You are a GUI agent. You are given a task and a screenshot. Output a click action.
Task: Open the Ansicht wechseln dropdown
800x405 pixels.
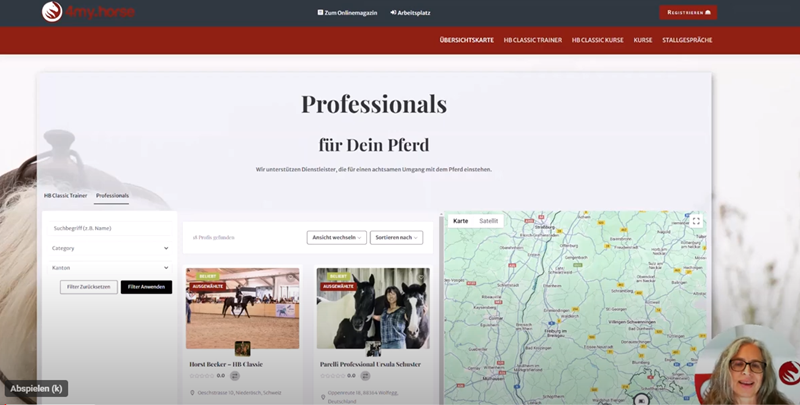coord(337,237)
